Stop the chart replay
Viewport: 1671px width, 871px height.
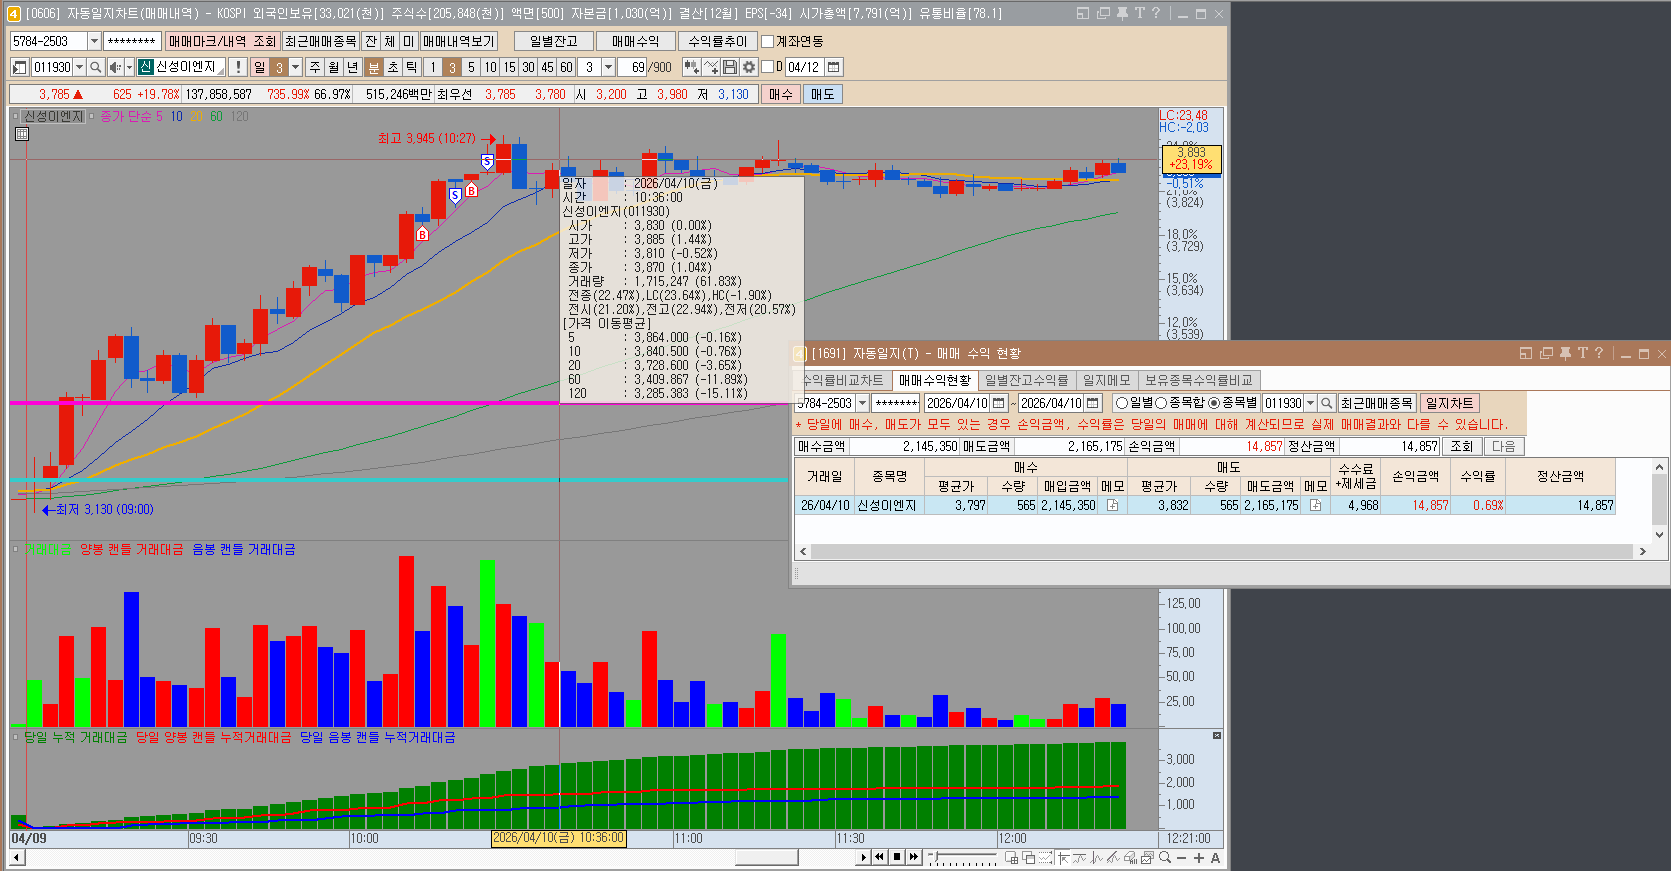(x=896, y=857)
